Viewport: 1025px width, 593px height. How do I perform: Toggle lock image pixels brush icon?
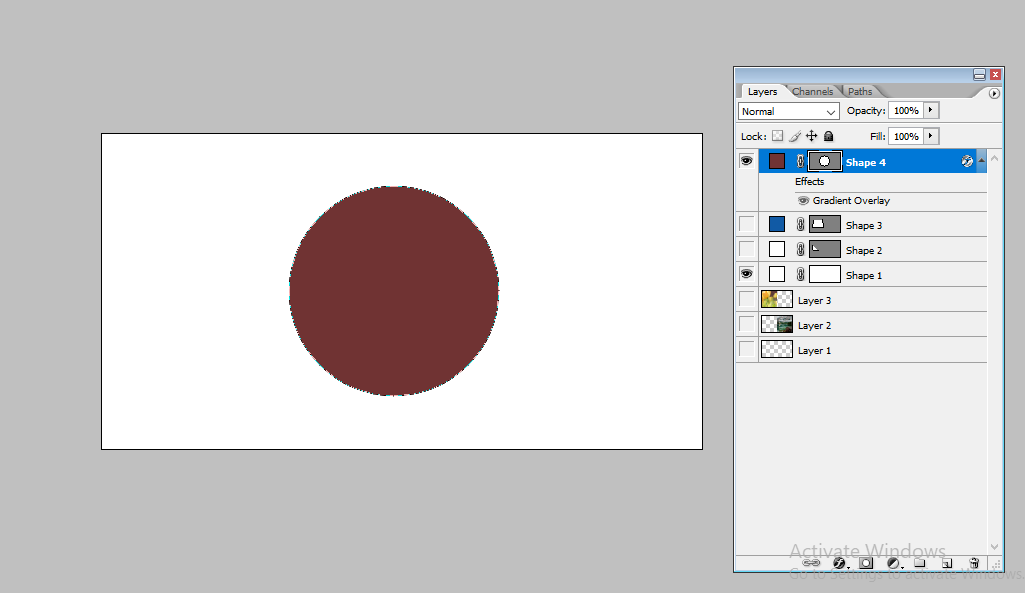(794, 136)
